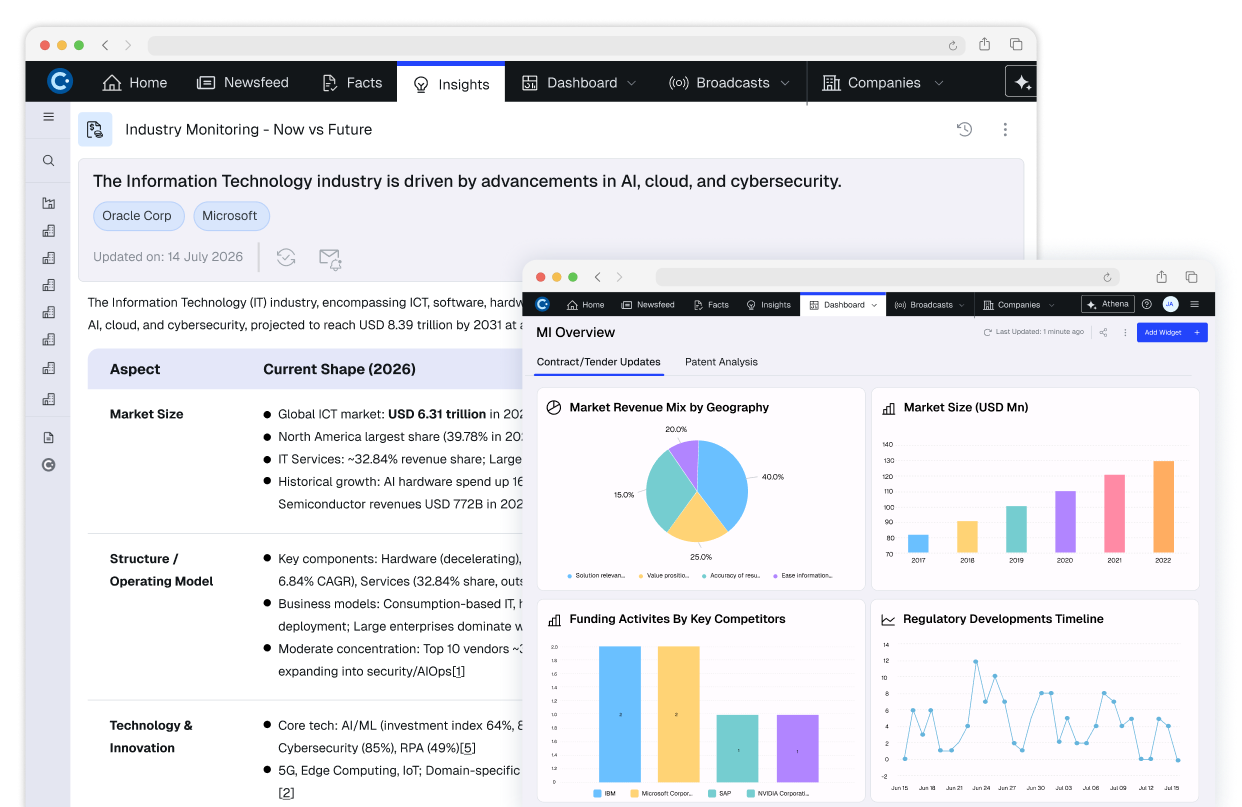Expand Broadcasts chevron in the Dashboard window navbar
The width and height of the screenshot is (1242, 807).
pyautogui.click(x=962, y=305)
